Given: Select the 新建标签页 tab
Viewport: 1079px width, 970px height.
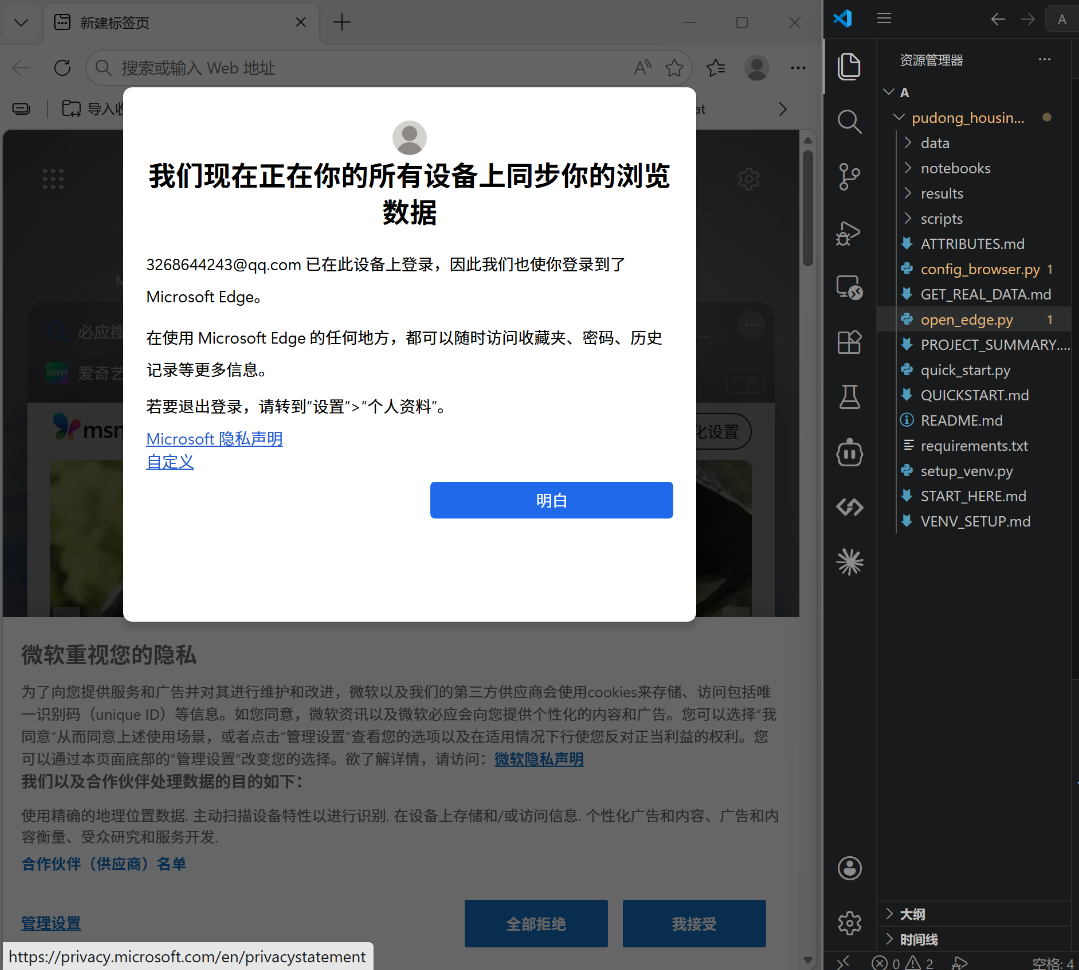Looking at the screenshot, I should [x=181, y=23].
